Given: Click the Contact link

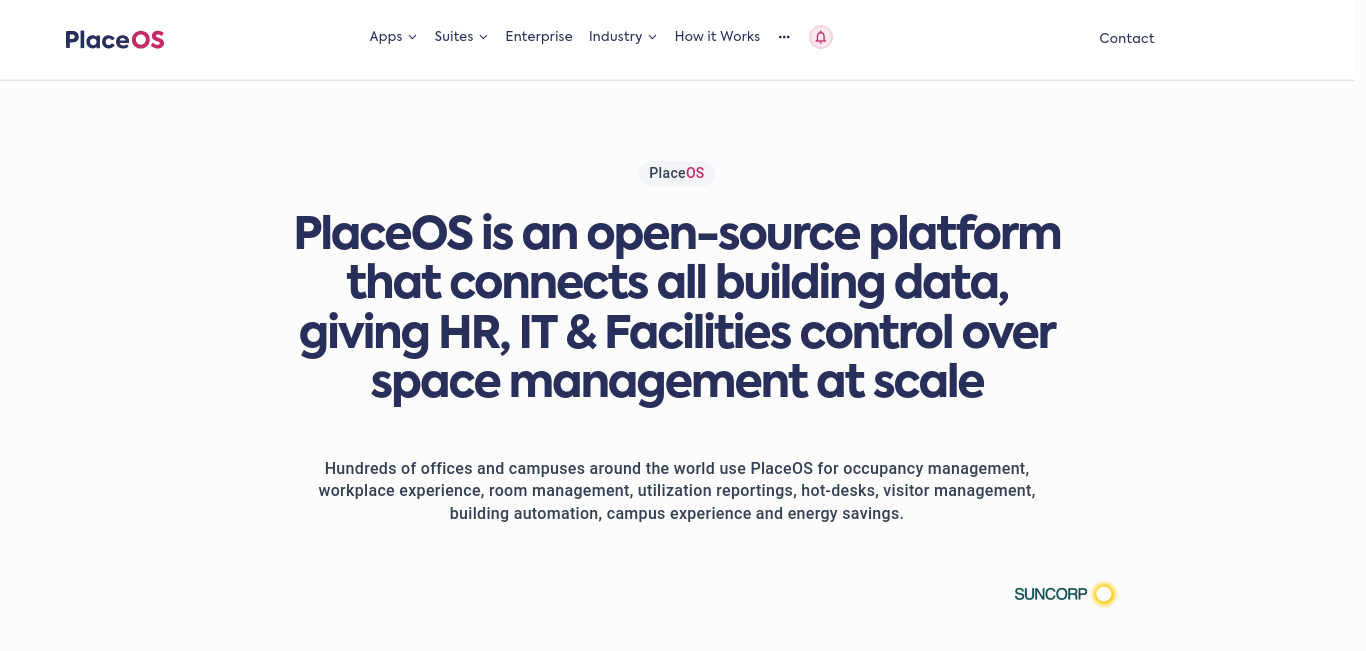Looking at the screenshot, I should click(1127, 38).
